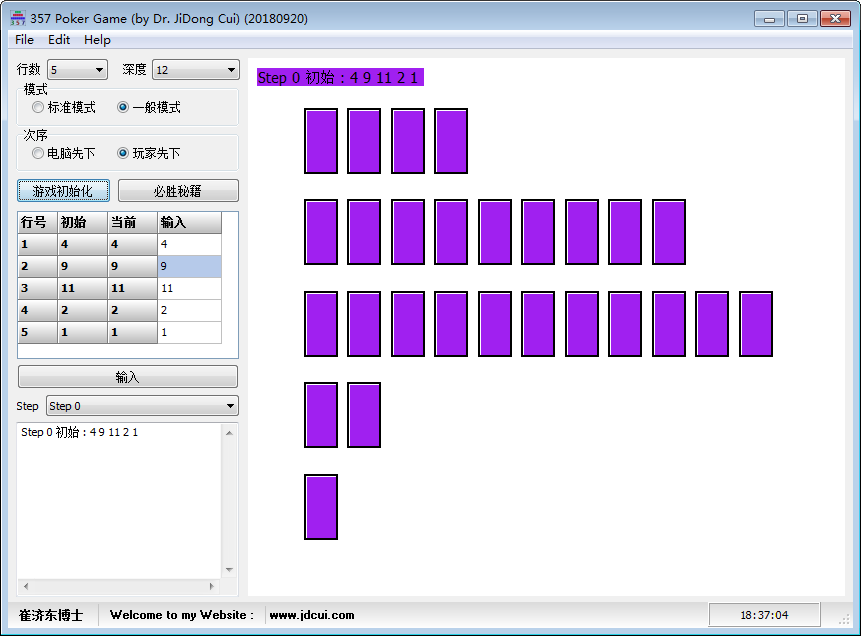
Task: Click the 初始 column header
Action: pos(82,222)
